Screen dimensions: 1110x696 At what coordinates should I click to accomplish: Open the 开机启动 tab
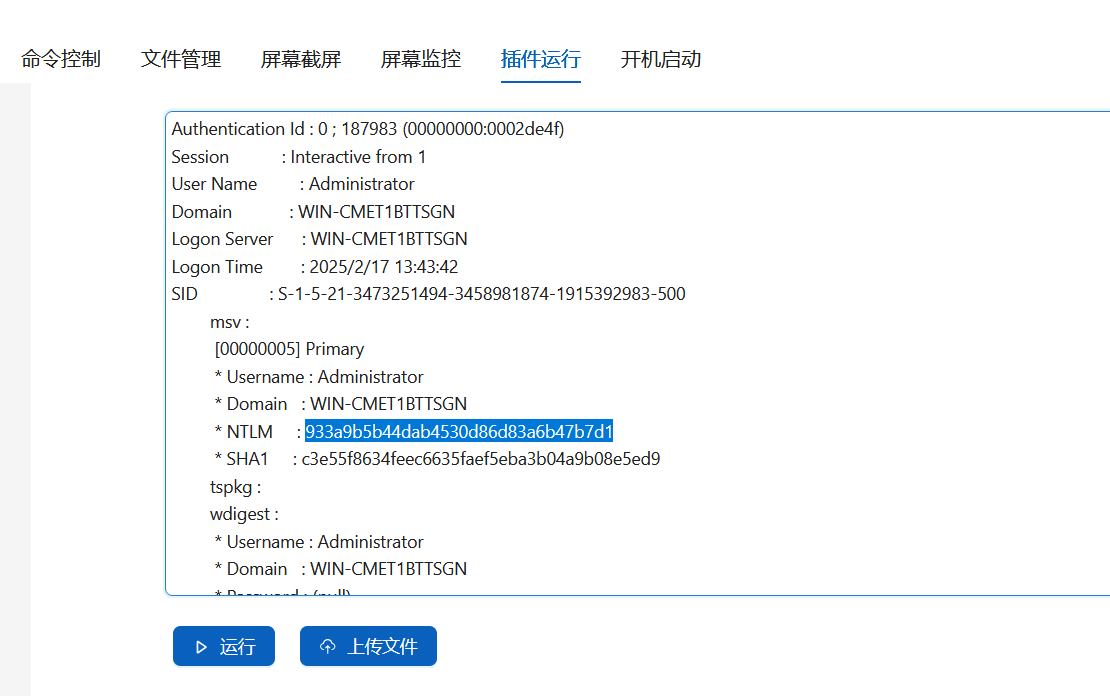661,59
